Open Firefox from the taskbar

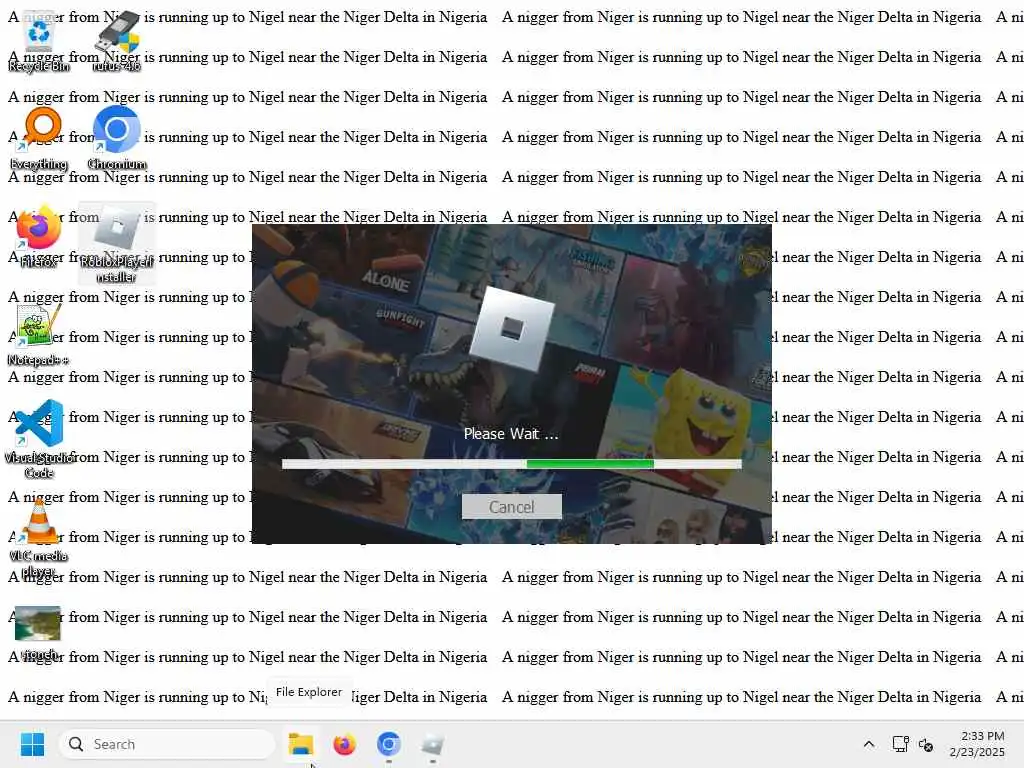pyautogui.click(x=344, y=744)
